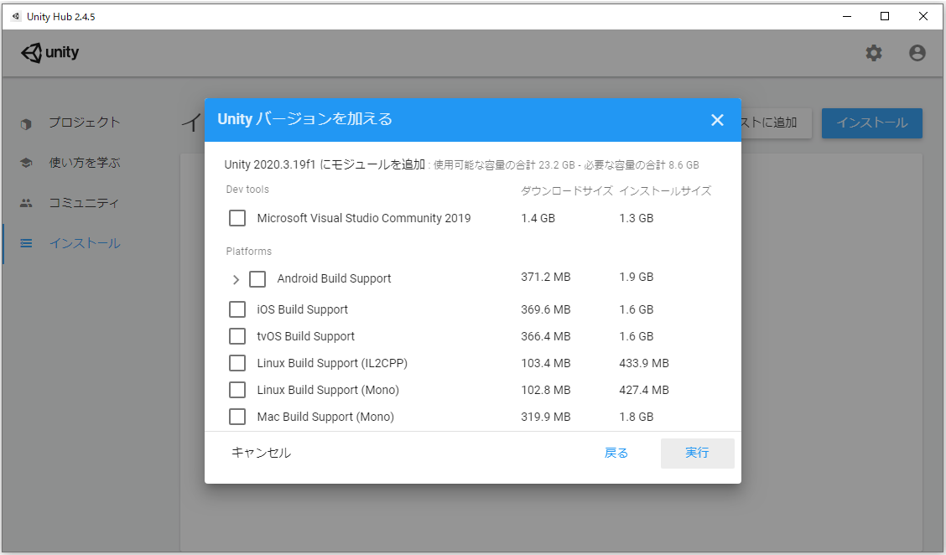Expand the Android Build Support chevron
The height and width of the screenshot is (555, 946).
point(236,279)
